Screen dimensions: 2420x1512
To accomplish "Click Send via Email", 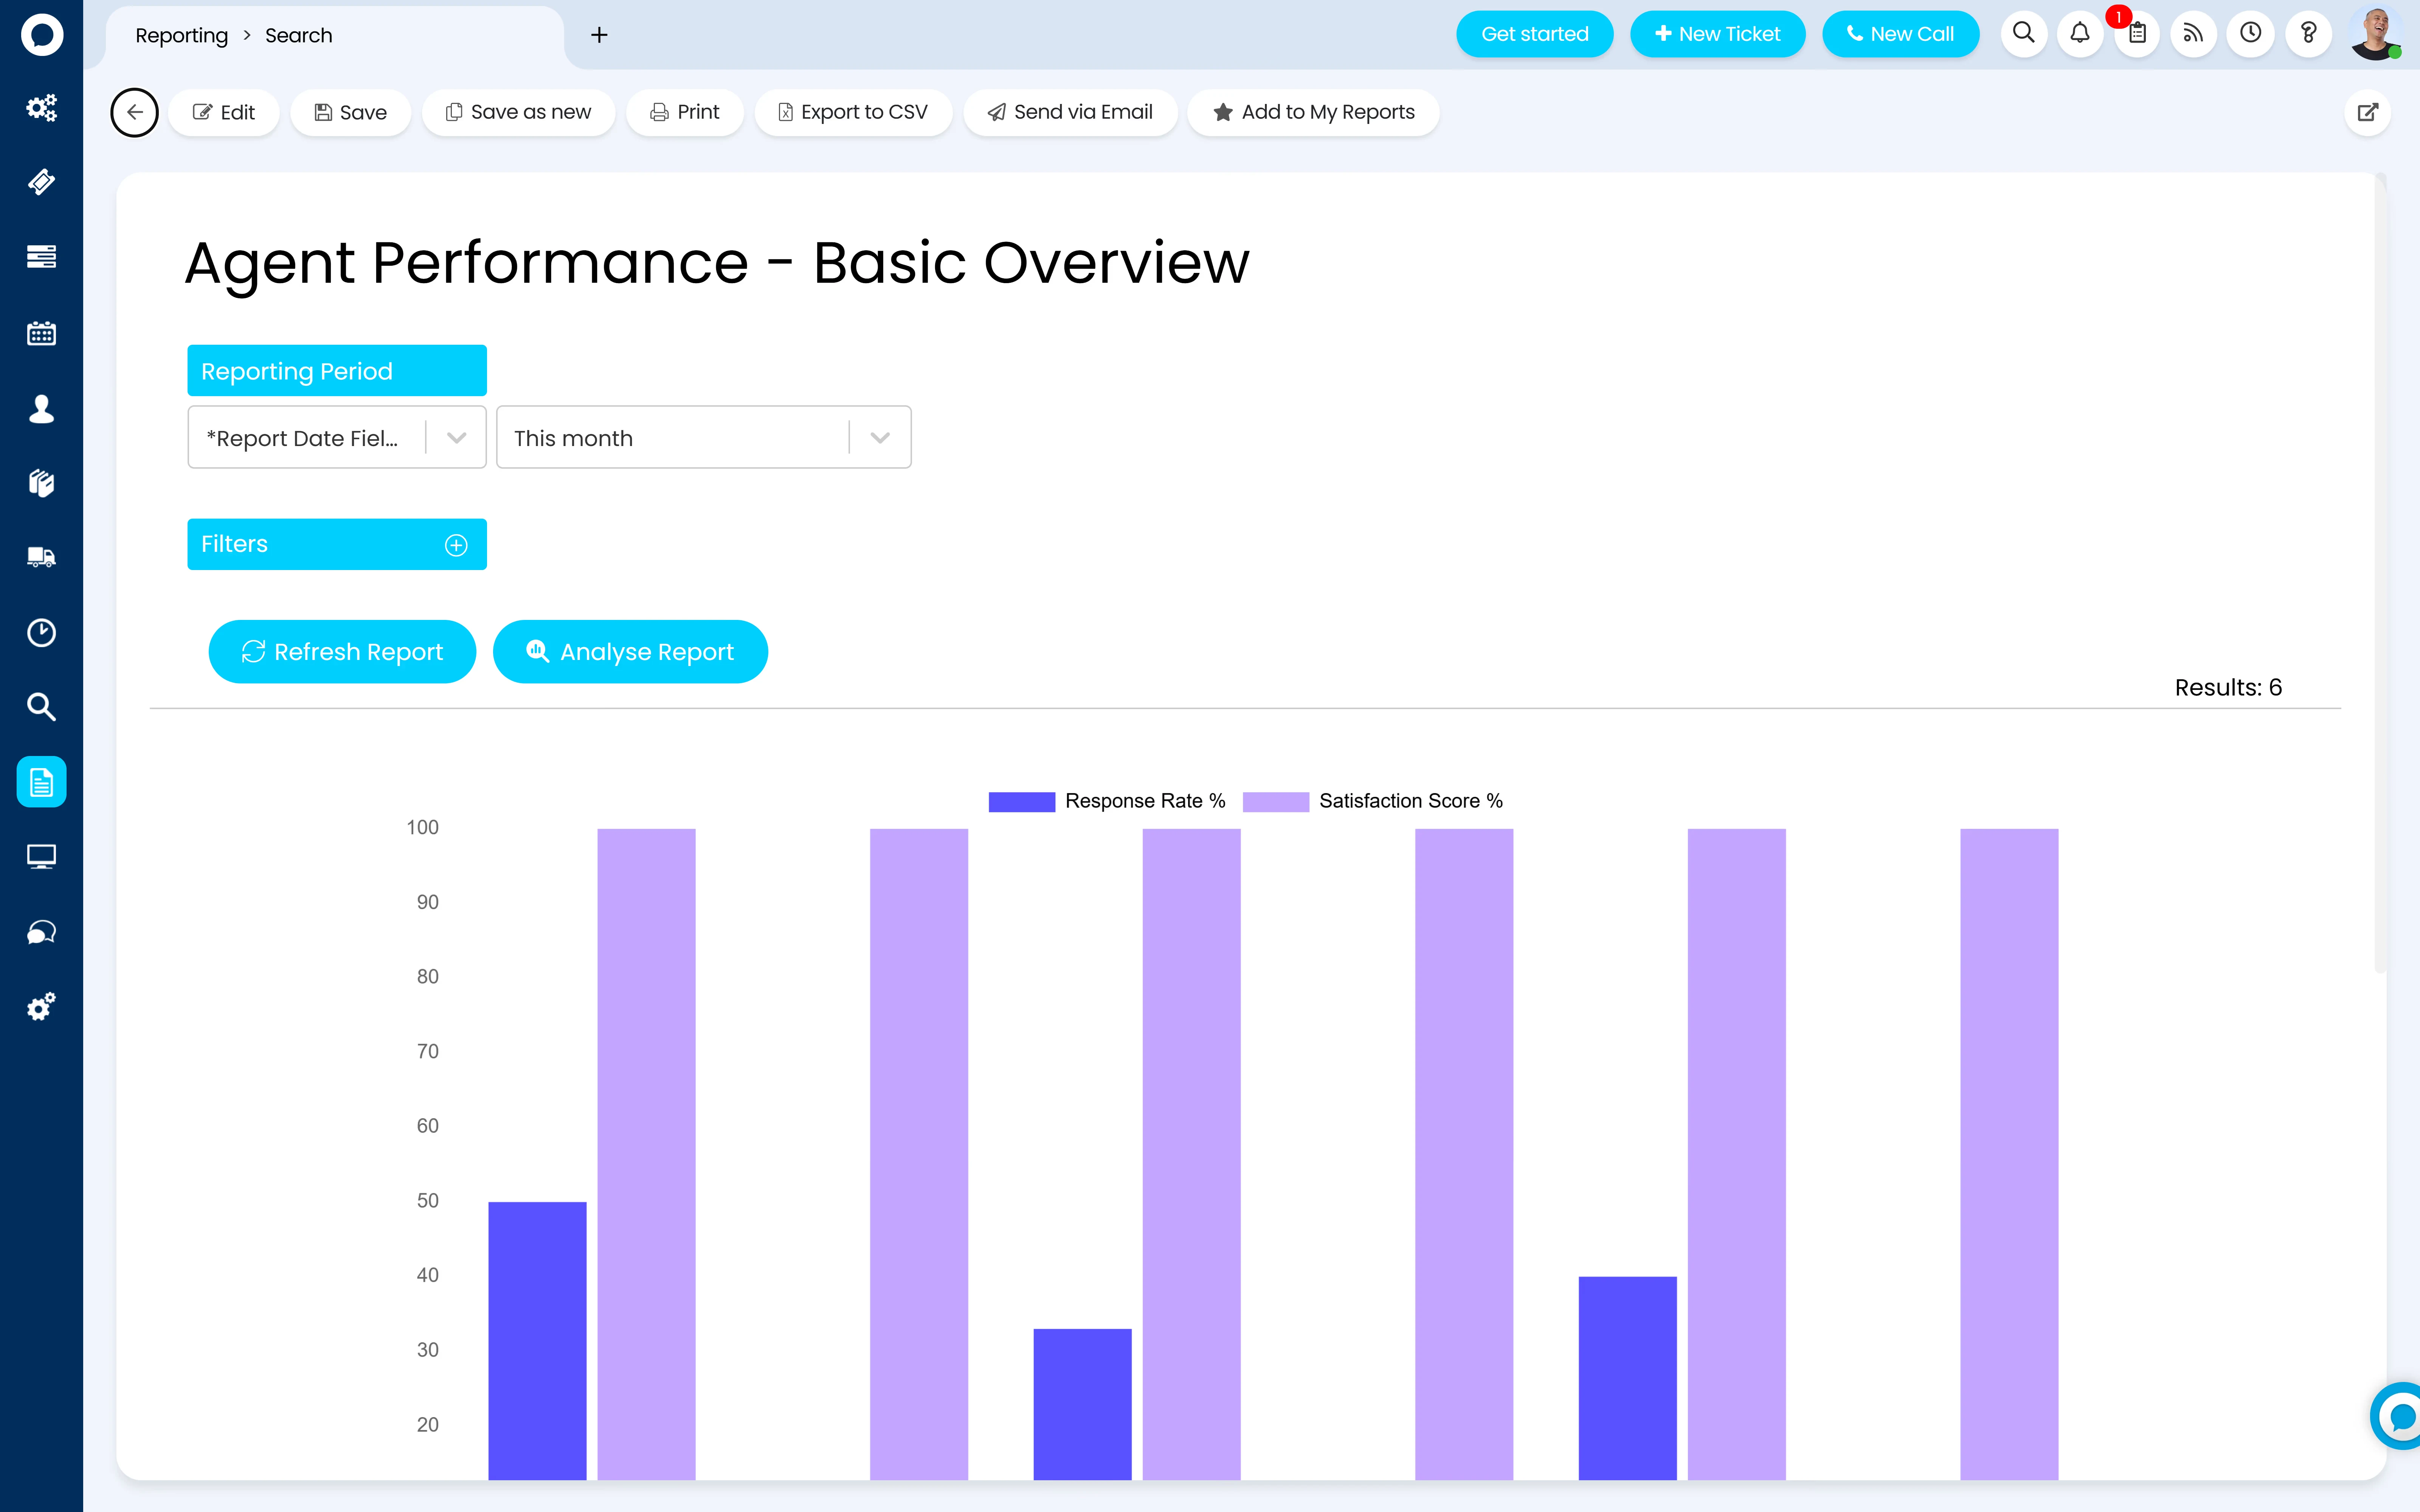I will 1070,112.
